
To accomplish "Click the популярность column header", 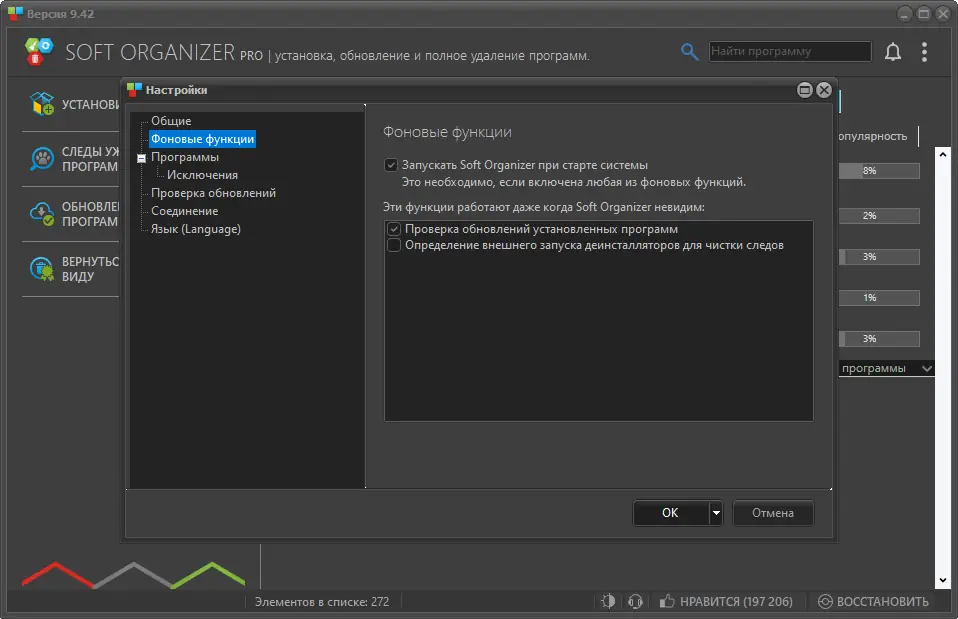I will (872, 136).
